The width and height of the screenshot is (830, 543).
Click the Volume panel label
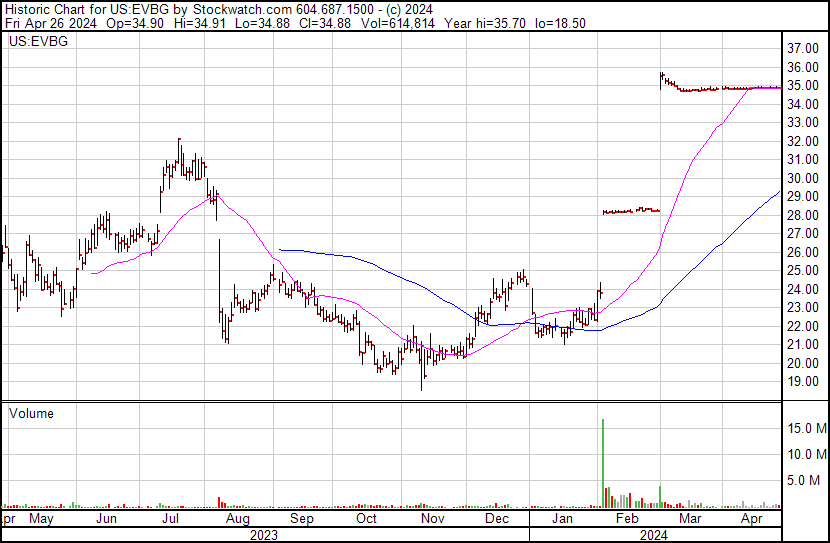coord(31,413)
